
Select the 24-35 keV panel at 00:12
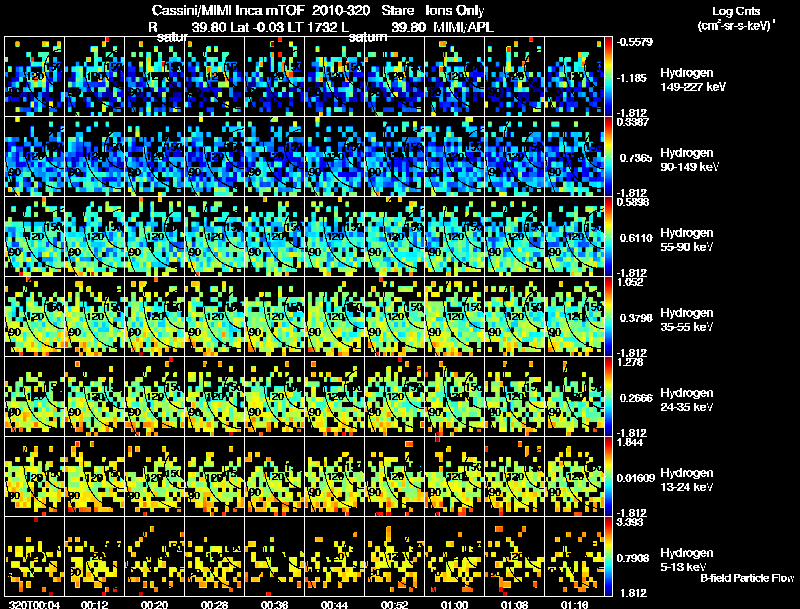click(94, 396)
